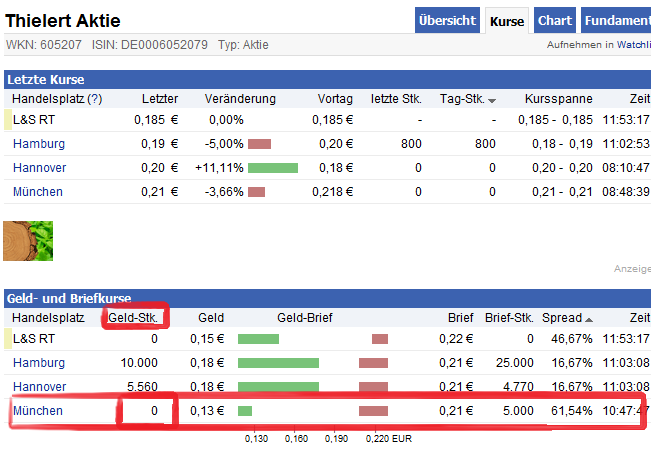Viewport: 651px width, 459px height.
Task: Click the Vortag column header
Action: click(335, 99)
